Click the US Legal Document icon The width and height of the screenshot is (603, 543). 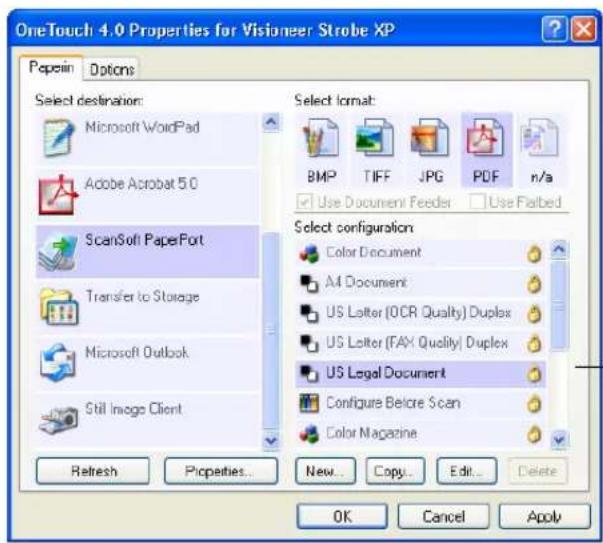(309, 373)
